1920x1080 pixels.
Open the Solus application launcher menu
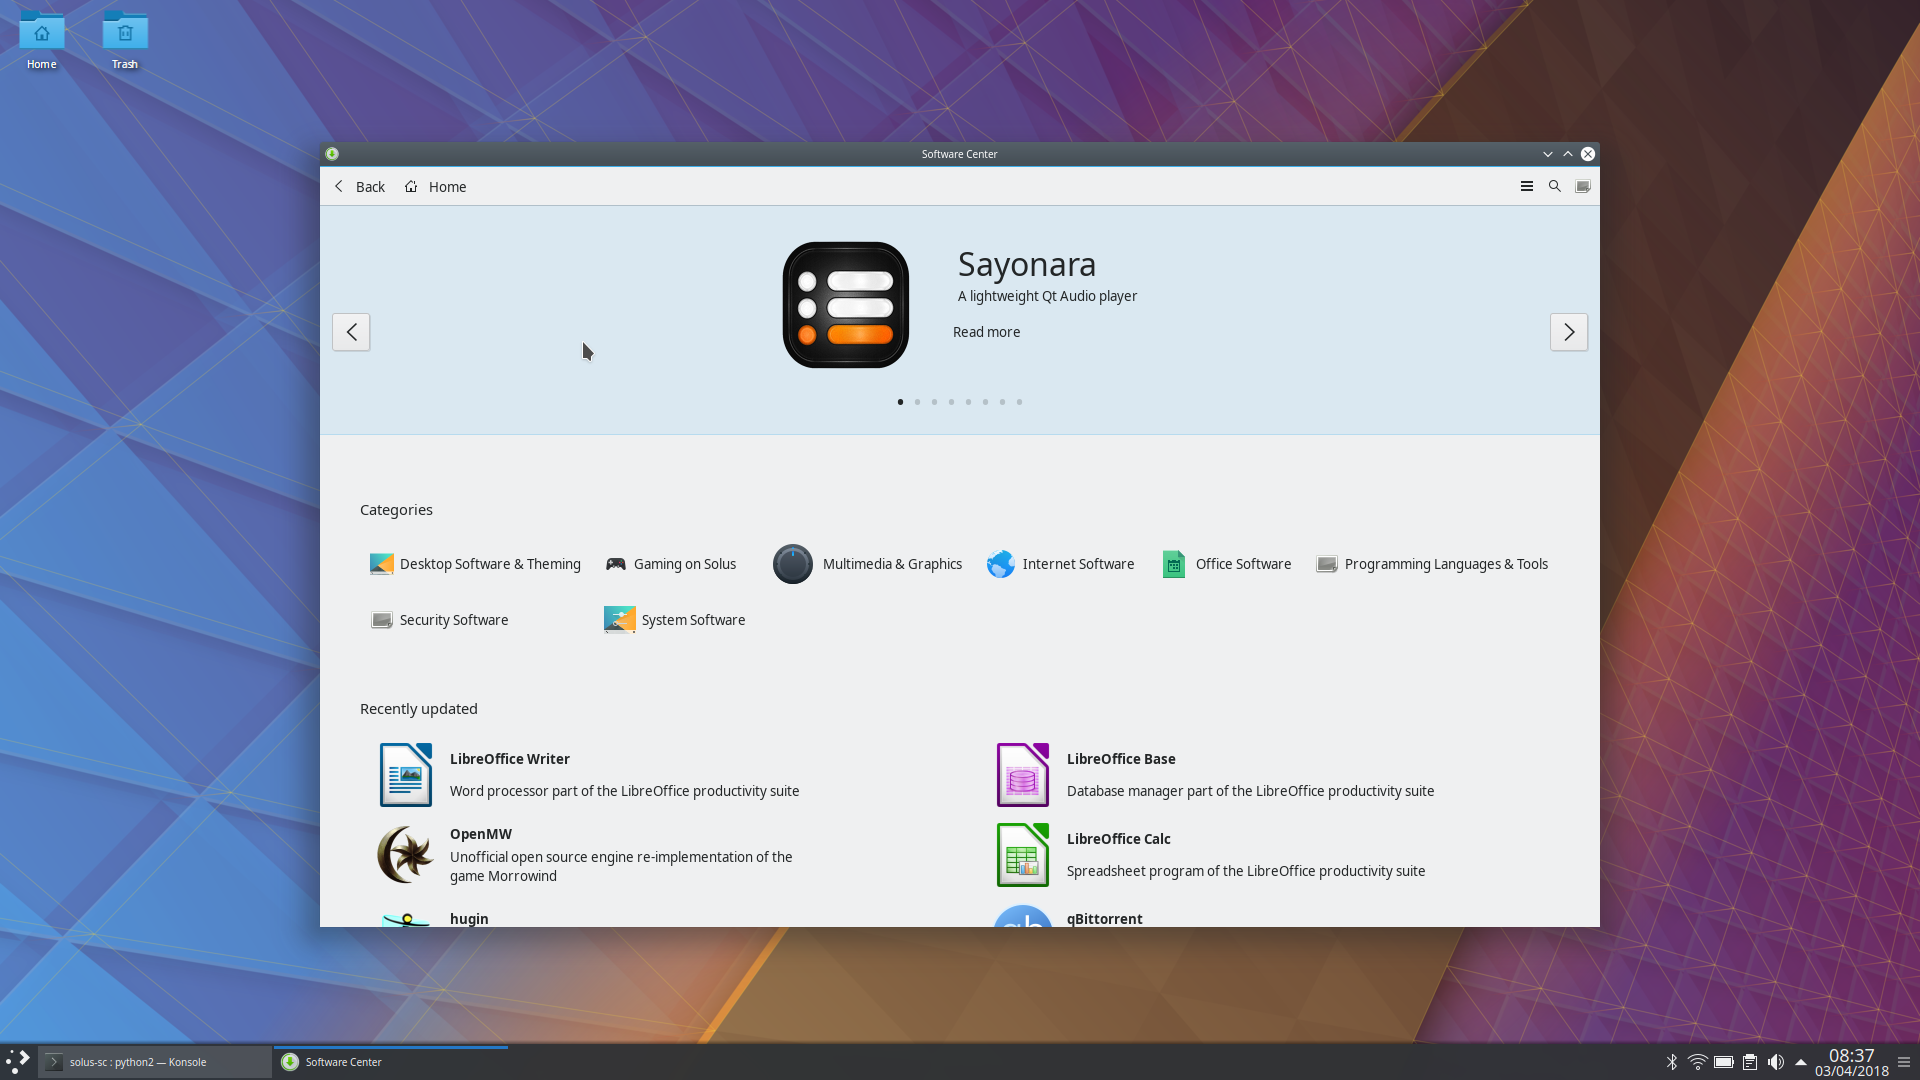(x=18, y=1061)
